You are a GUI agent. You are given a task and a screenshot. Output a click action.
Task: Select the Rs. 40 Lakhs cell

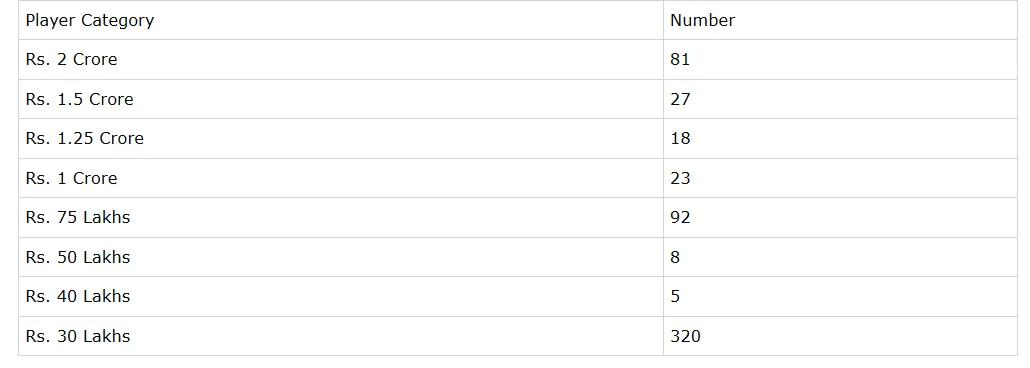pos(340,296)
